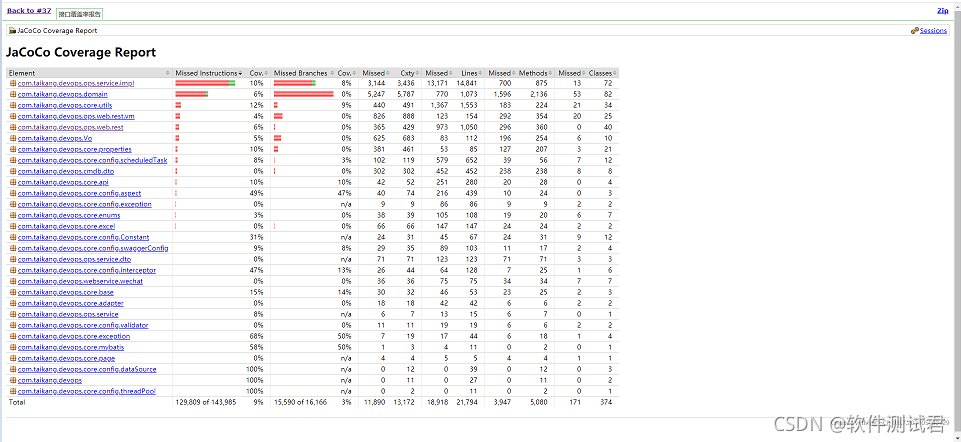961x442 pixels.
Task: Click package icon beside com.taikang.devops.core.excel
Action: pyautogui.click(x=12, y=226)
